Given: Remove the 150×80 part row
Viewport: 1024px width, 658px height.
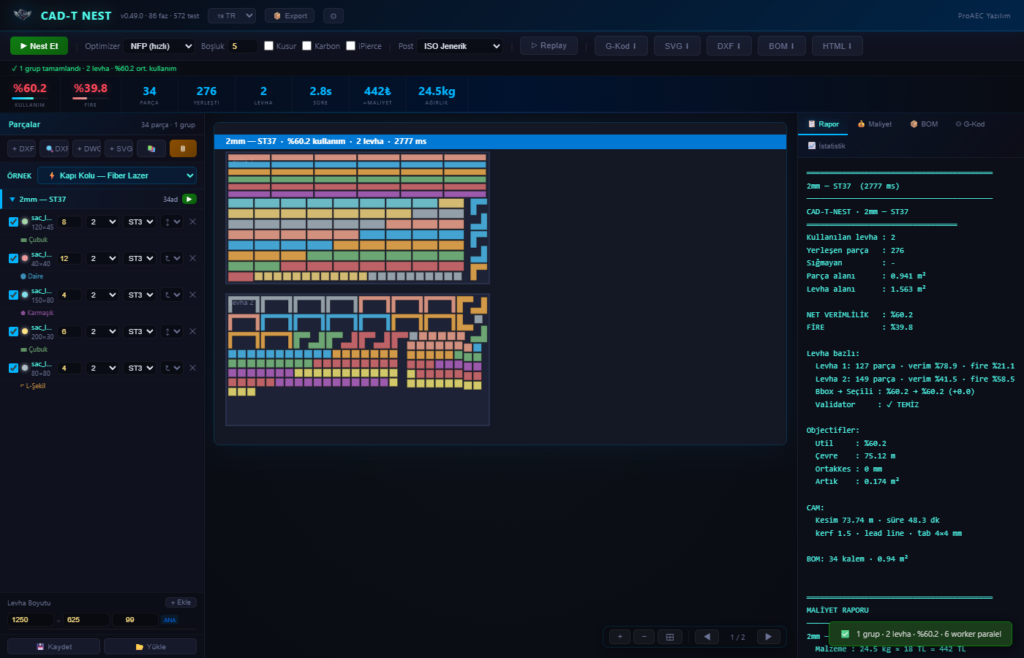Looking at the screenshot, I should pyautogui.click(x=193, y=295).
